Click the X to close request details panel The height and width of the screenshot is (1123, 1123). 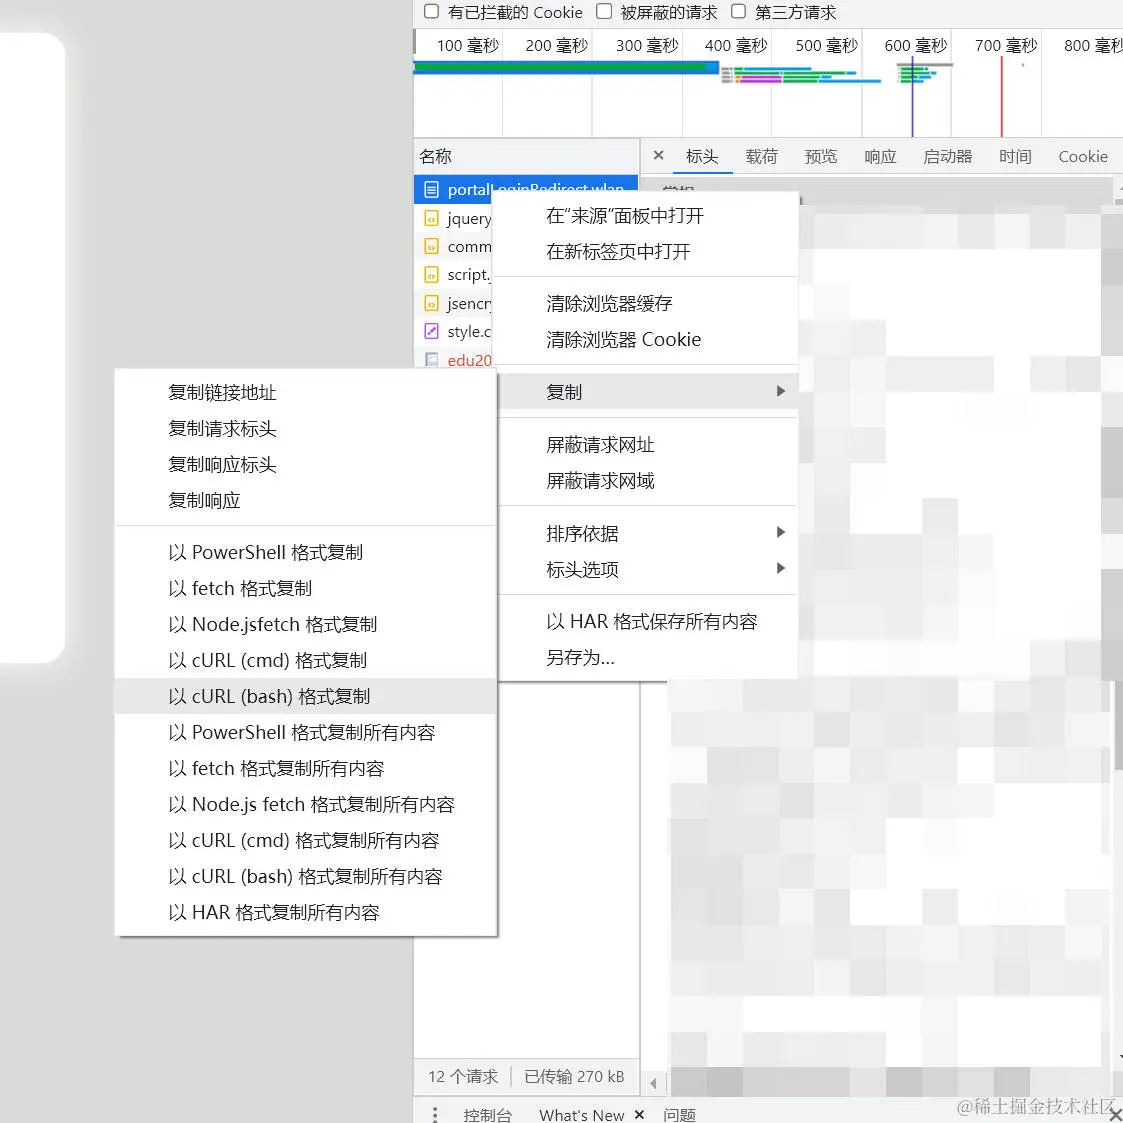pos(658,156)
